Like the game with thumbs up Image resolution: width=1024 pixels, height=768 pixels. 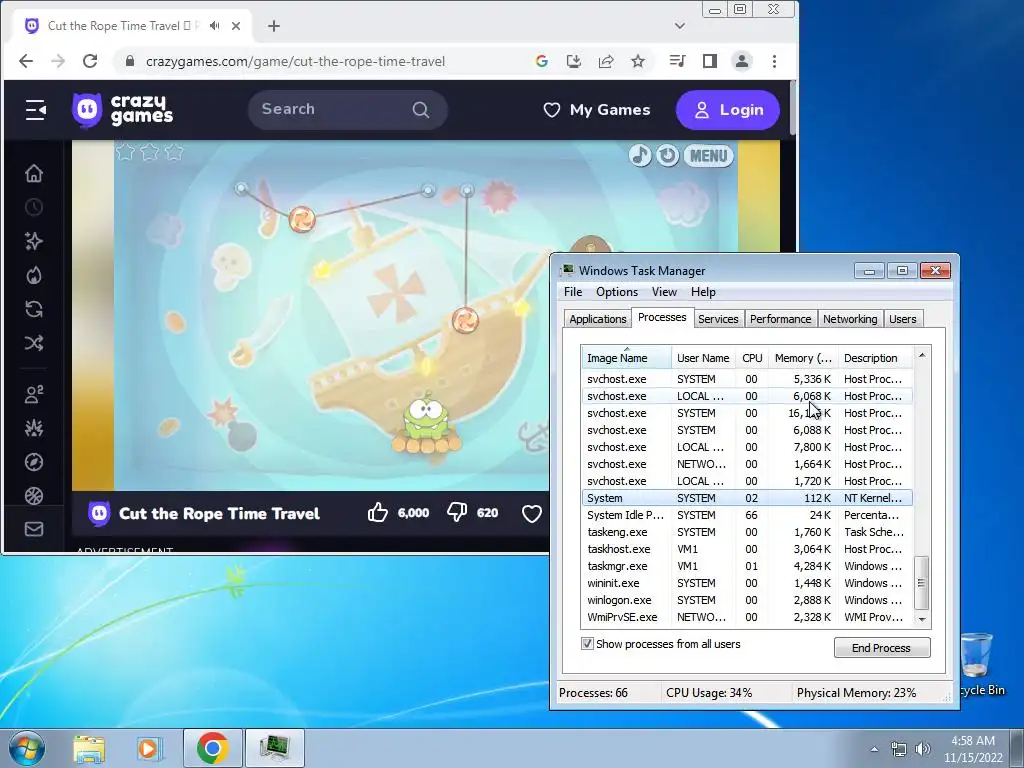pyautogui.click(x=377, y=513)
